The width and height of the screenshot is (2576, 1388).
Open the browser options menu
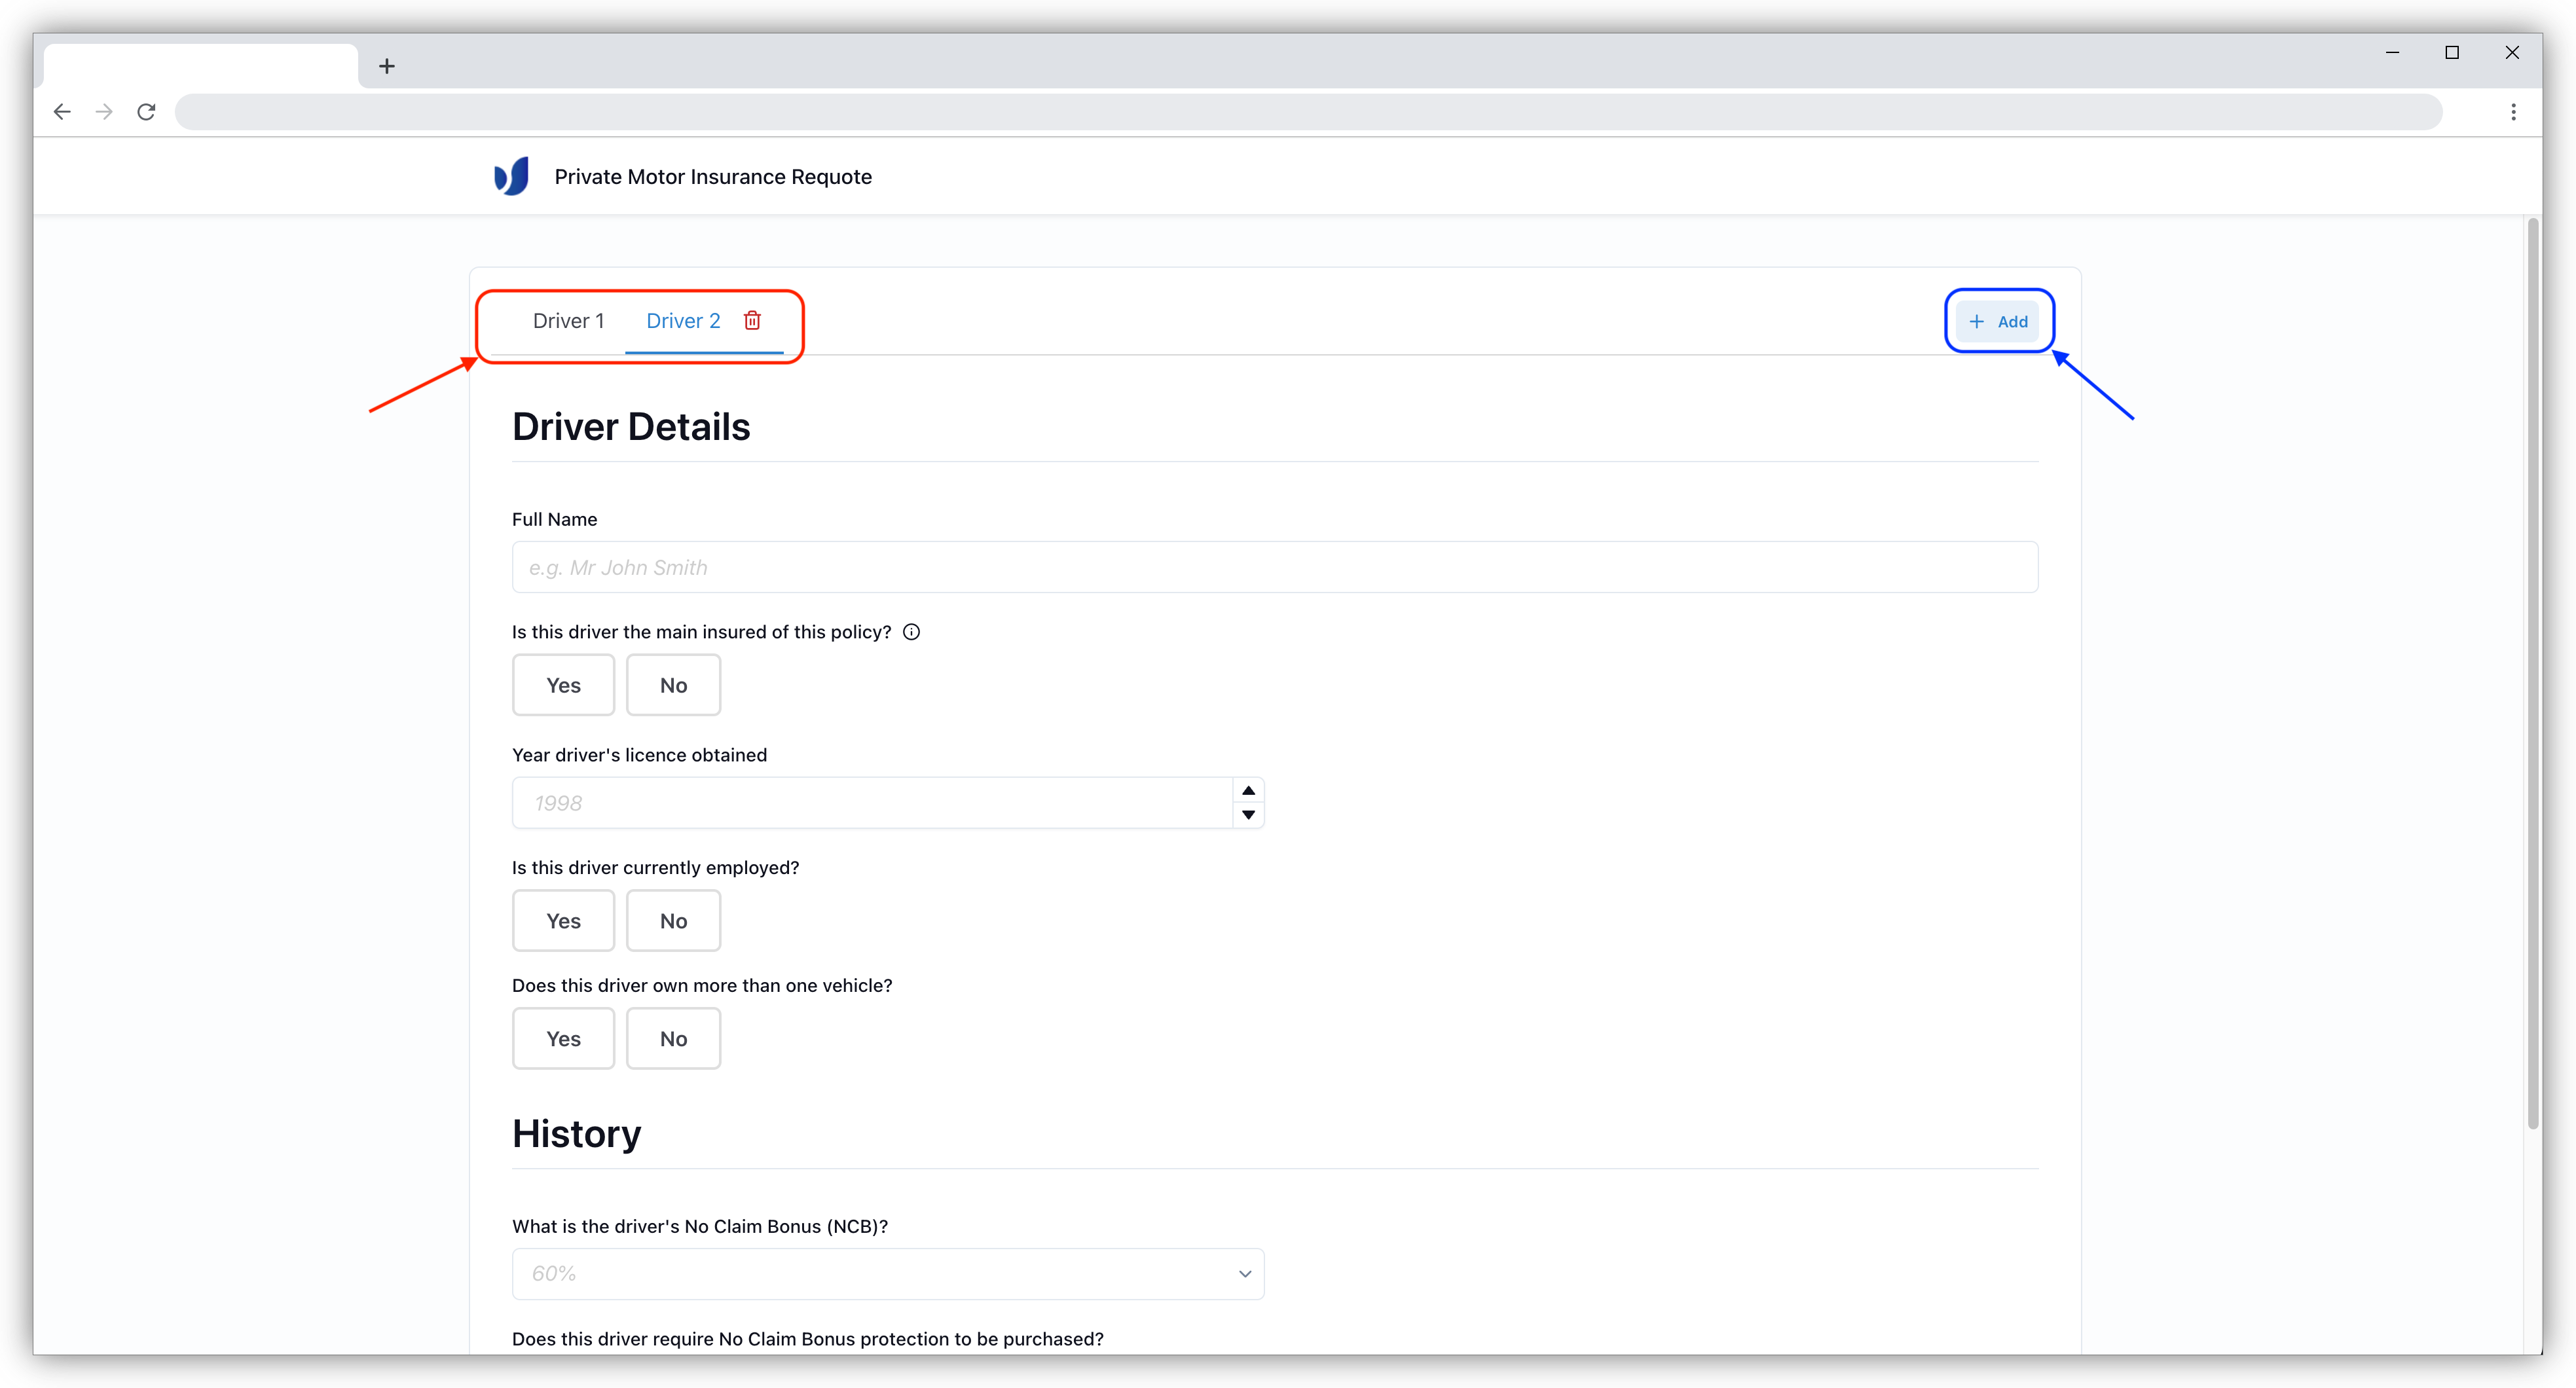tap(2514, 111)
